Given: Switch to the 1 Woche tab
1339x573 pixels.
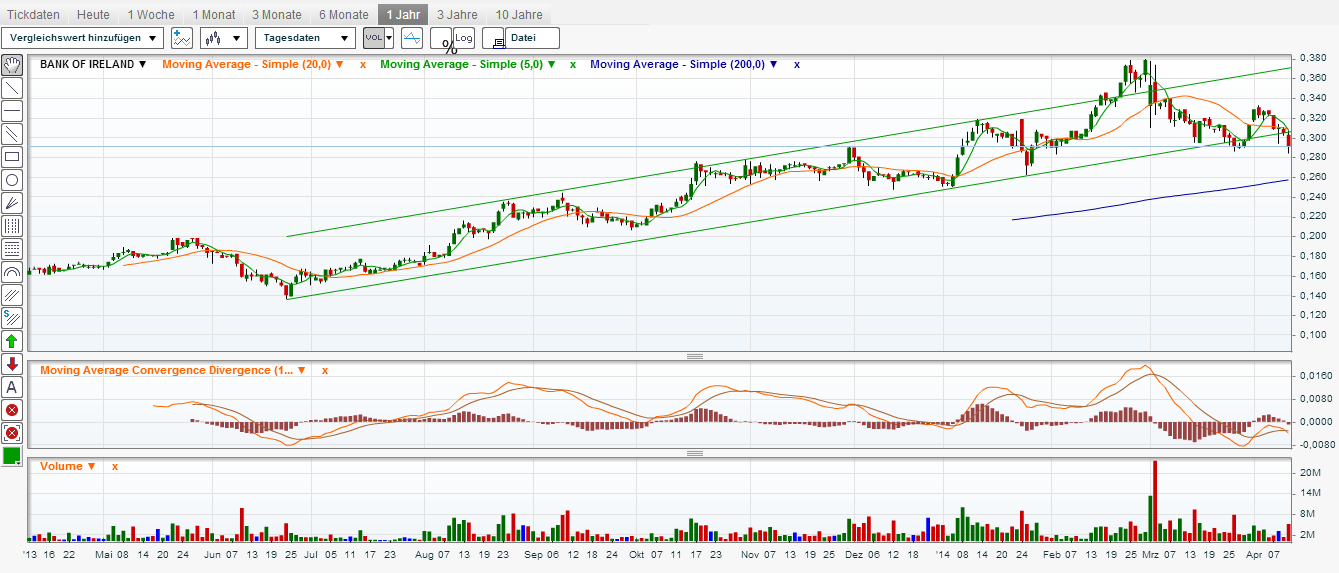Looking at the screenshot, I should point(151,15).
